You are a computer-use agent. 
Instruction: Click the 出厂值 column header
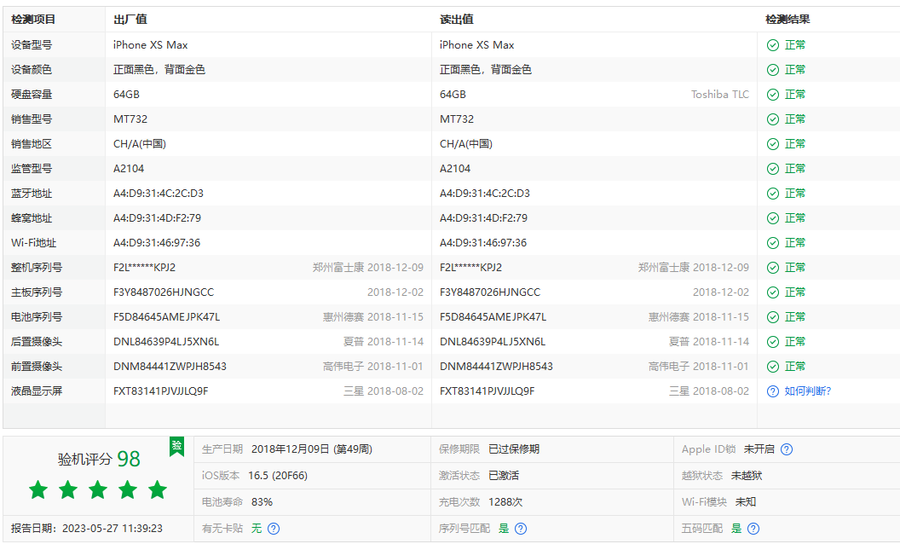130,20
